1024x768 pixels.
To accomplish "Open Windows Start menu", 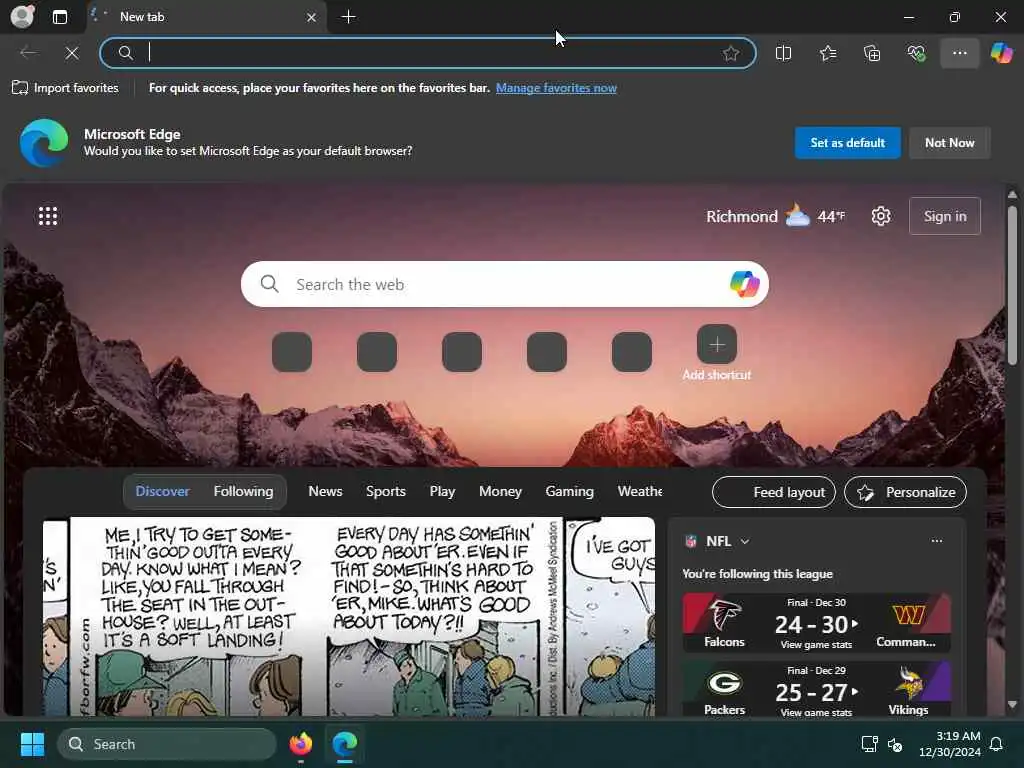I will click(x=32, y=744).
